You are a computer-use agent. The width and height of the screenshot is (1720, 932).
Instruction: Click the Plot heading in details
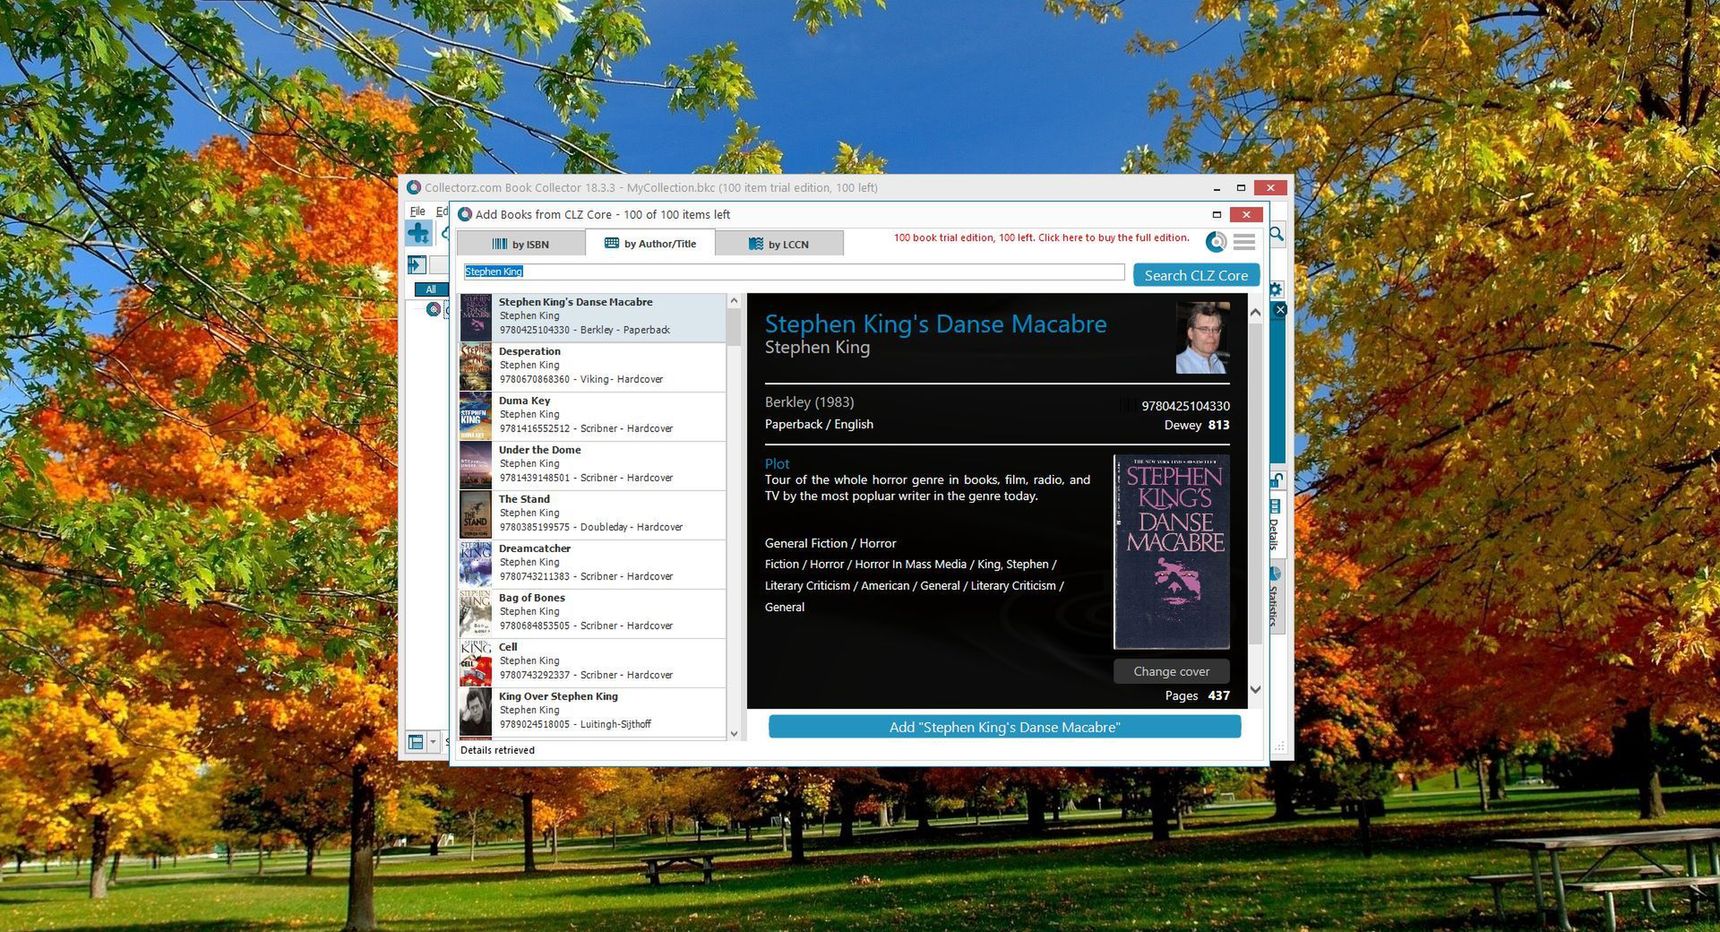point(777,464)
